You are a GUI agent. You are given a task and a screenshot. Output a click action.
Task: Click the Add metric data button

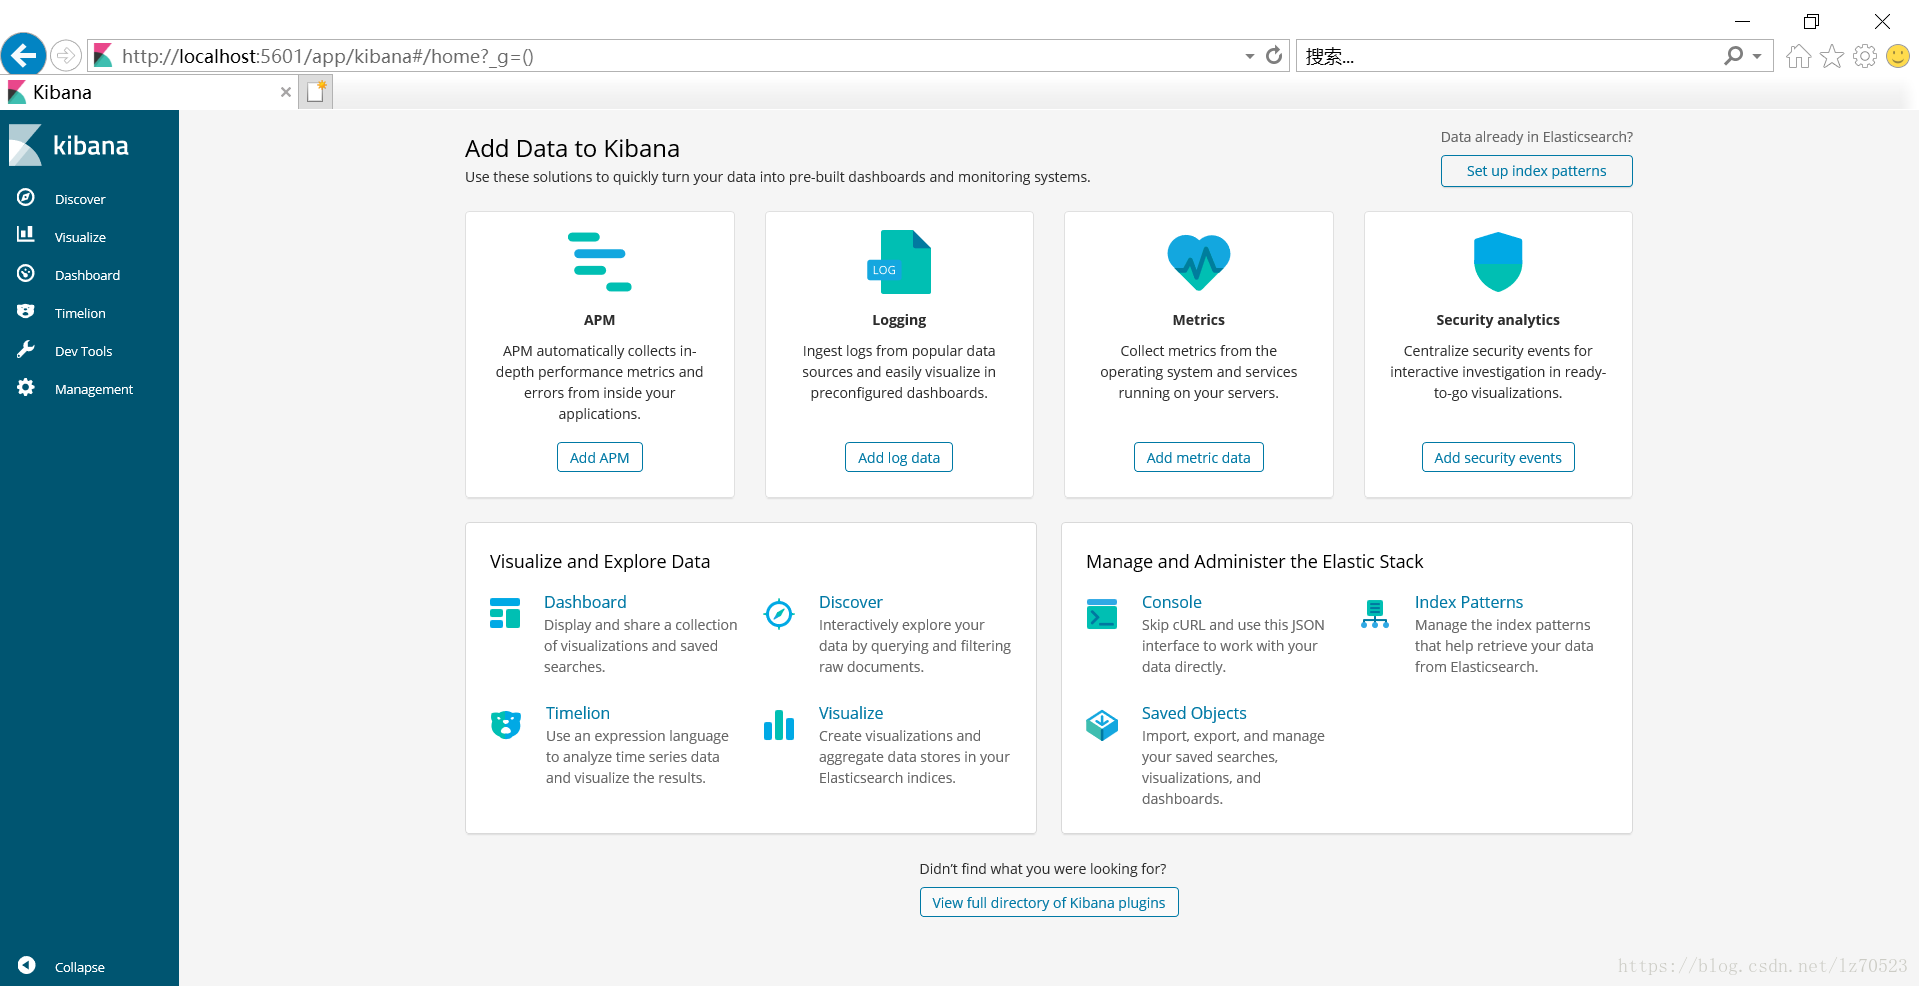click(1198, 457)
